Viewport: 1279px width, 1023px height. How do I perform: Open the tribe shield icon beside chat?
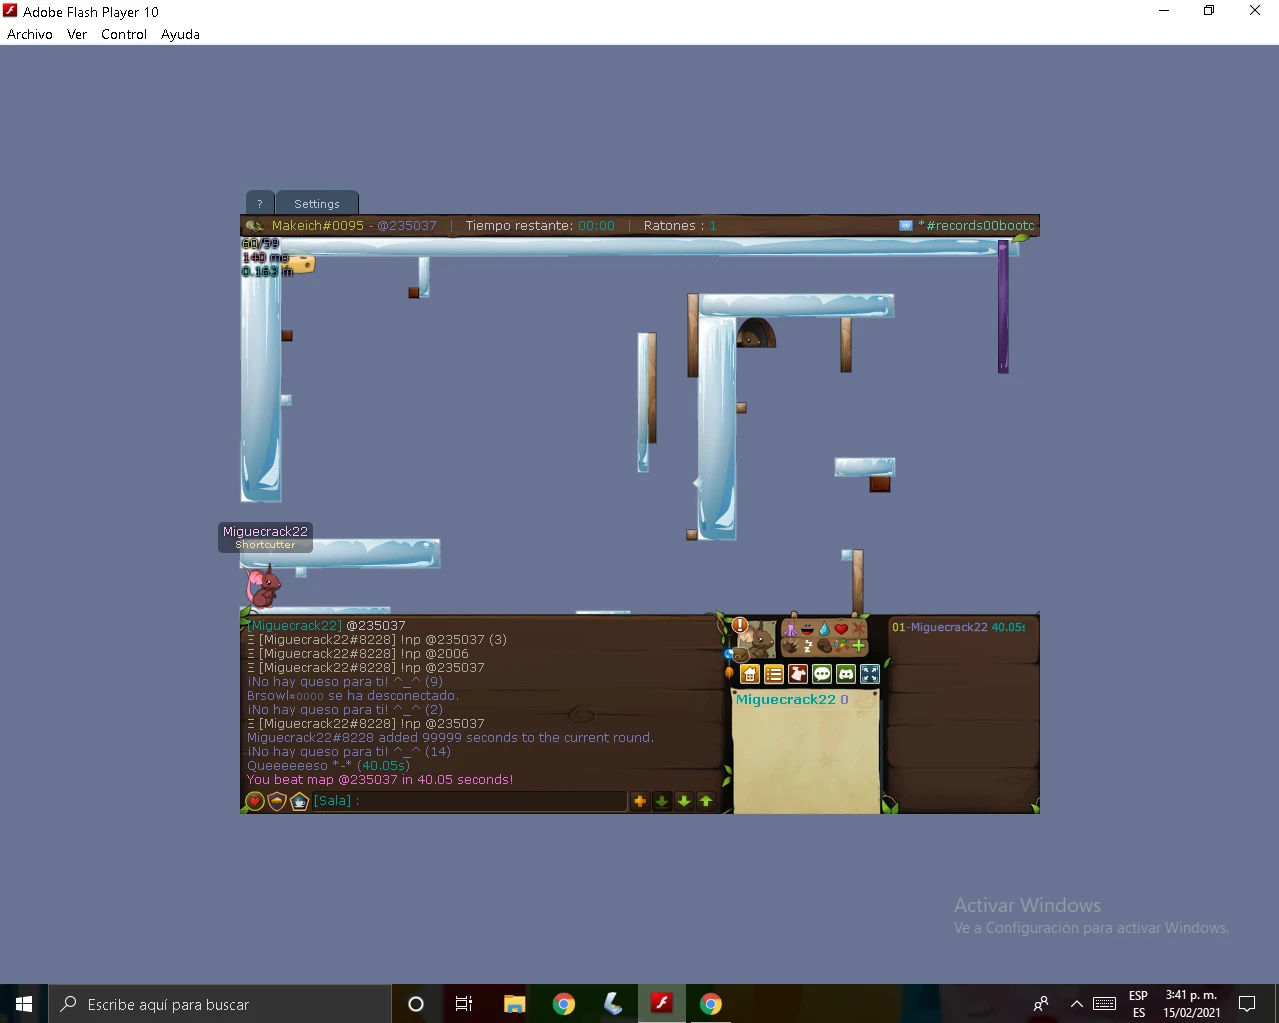click(277, 801)
